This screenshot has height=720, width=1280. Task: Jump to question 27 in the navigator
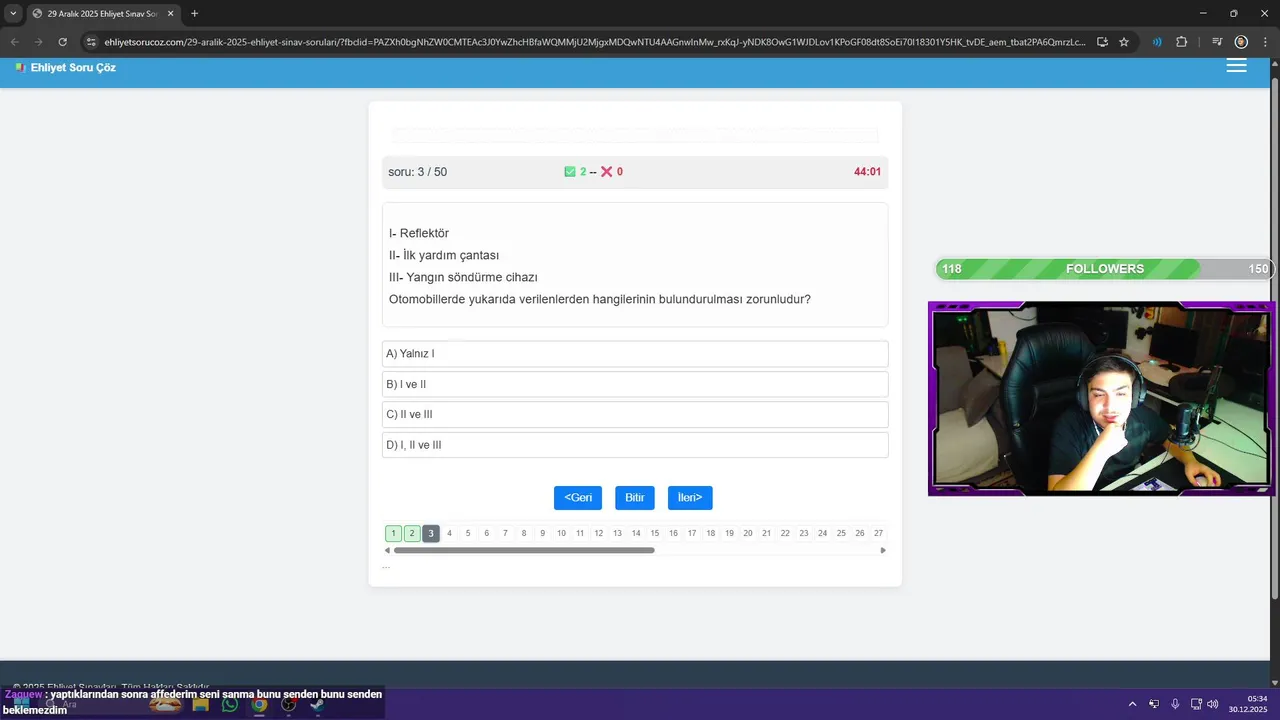[x=878, y=534]
